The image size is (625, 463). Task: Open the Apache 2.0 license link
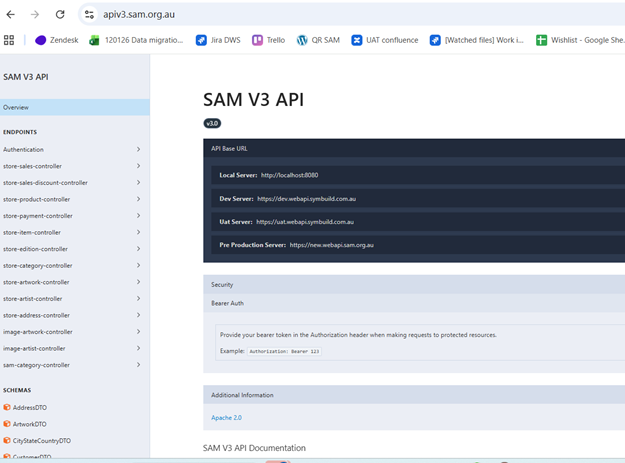pyautogui.click(x=226, y=417)
